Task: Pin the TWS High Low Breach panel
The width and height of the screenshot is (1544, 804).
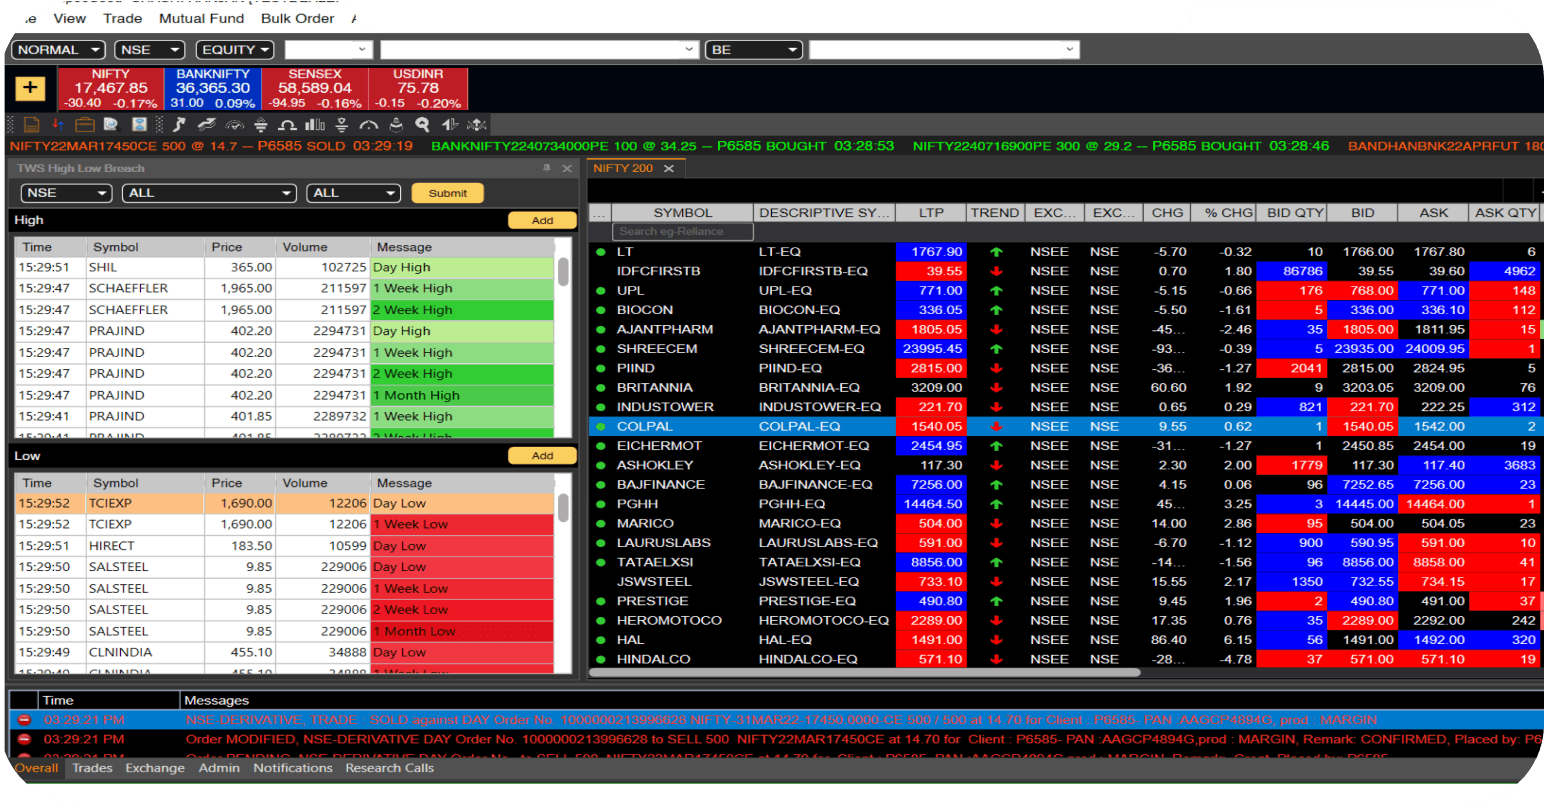Action: click(547, 168)
